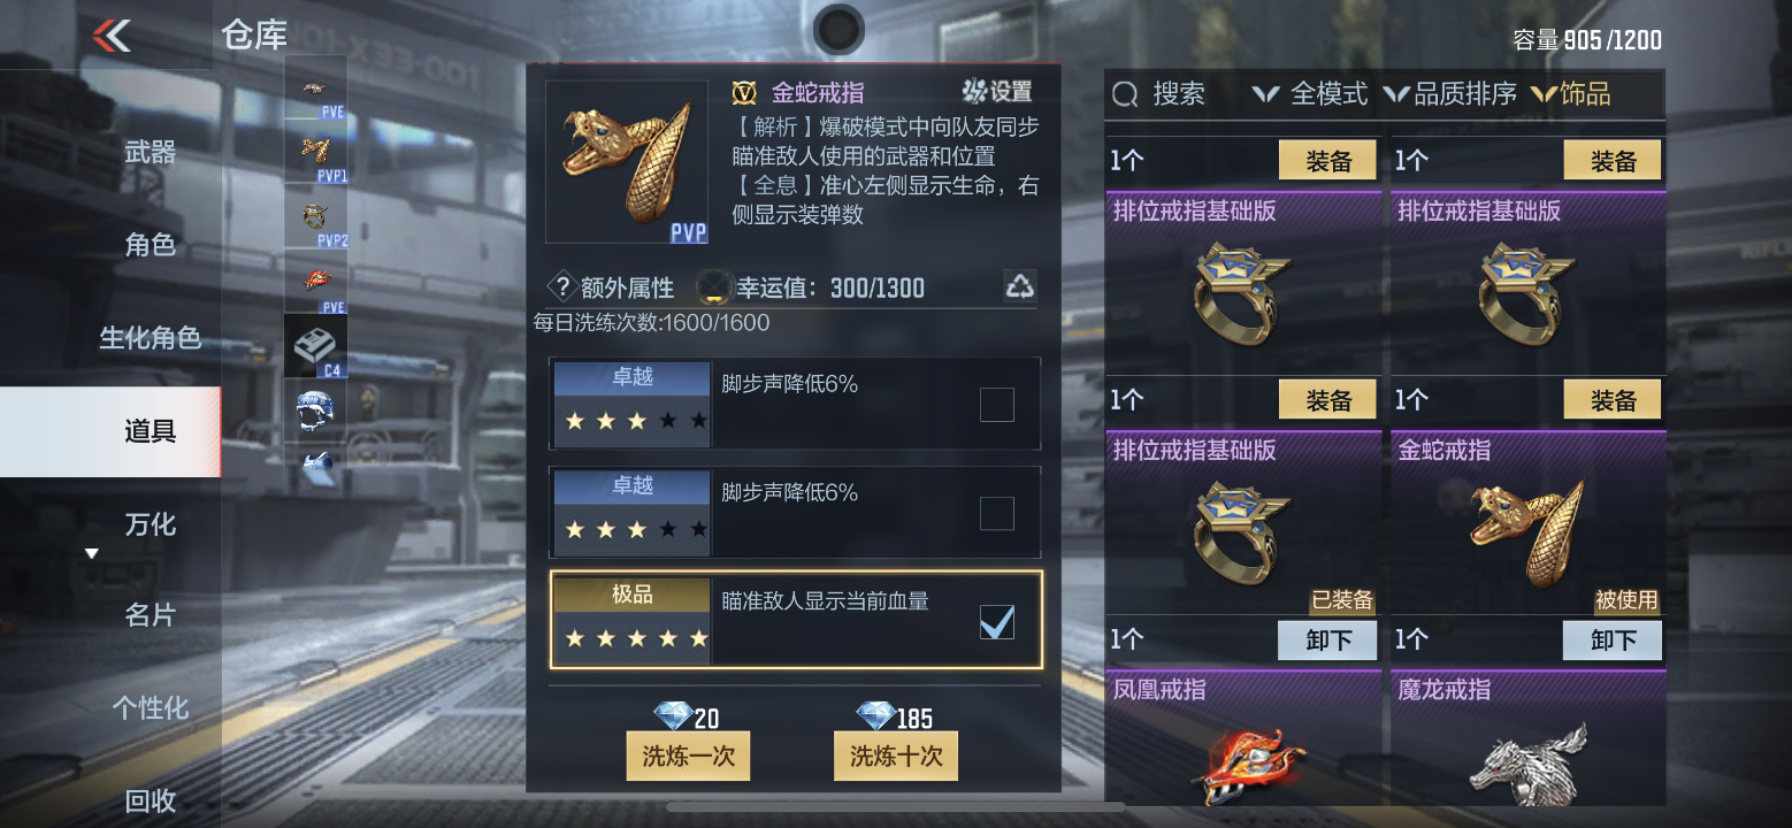The height and width of the screenshot is (828, 1792).
Task: Click the 洗炼一次 button
Action: tap(688, 756)
